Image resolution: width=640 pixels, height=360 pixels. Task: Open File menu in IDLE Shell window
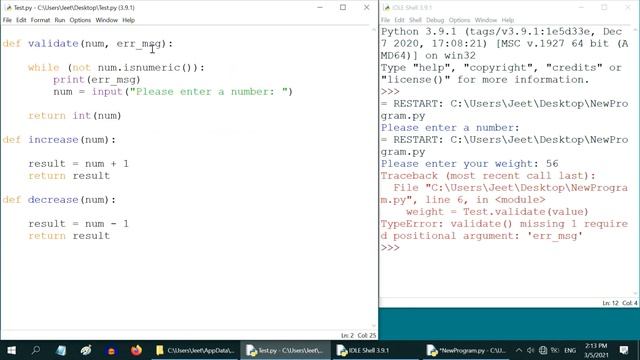[x=385, y=20]
